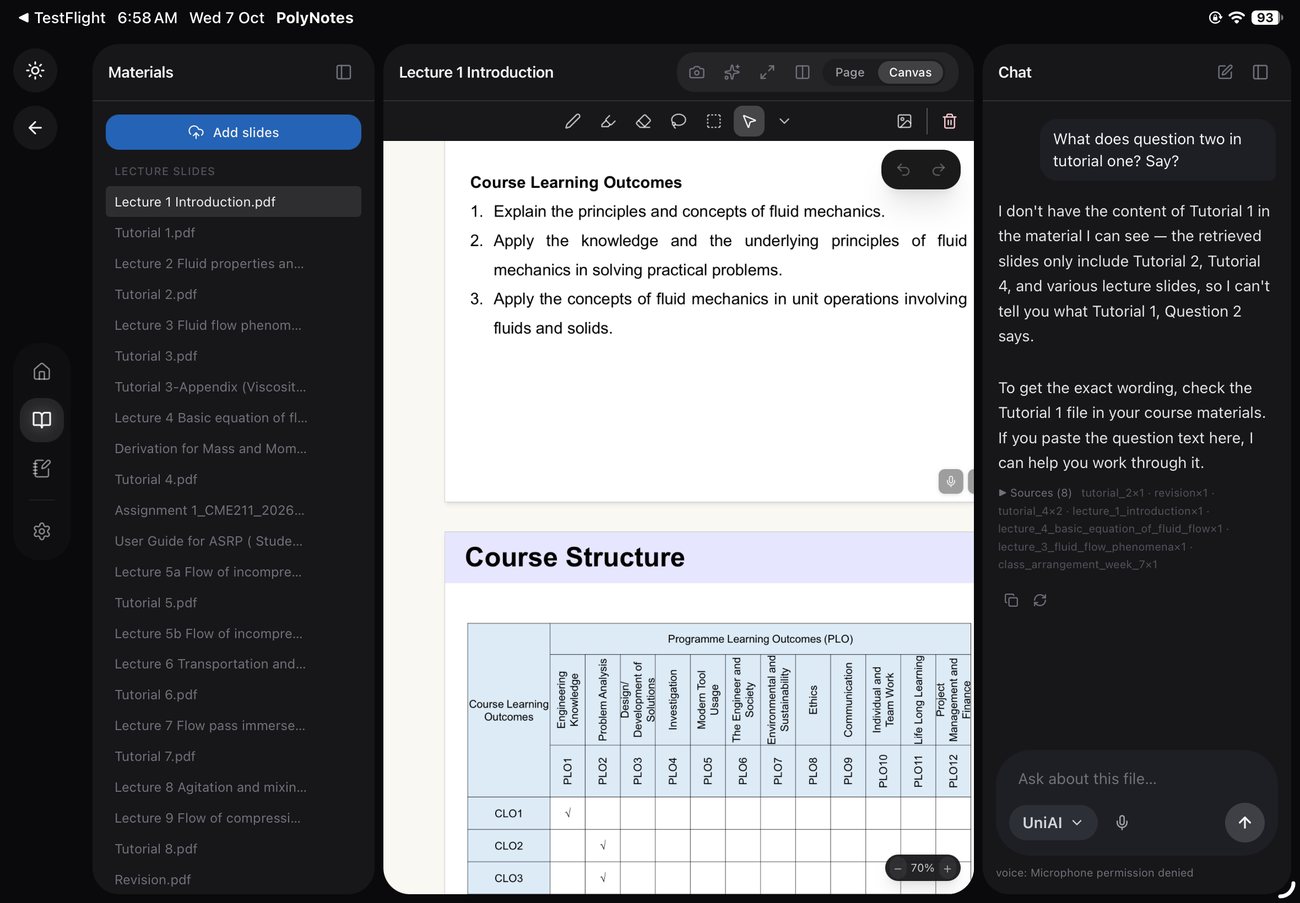Redo the last canvas action
Image resolution: width=1300 pixels, height=903 pixels.
click(x=938, y=170)
